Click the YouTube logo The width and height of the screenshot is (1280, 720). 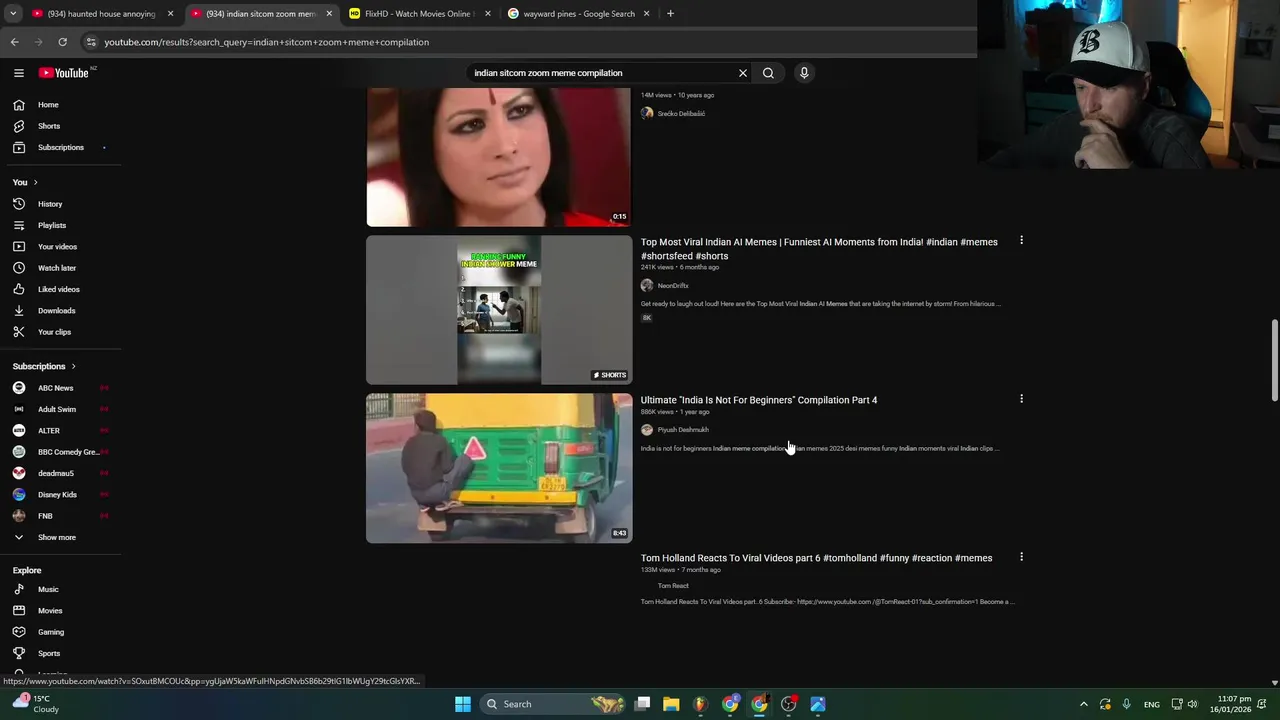66,73
